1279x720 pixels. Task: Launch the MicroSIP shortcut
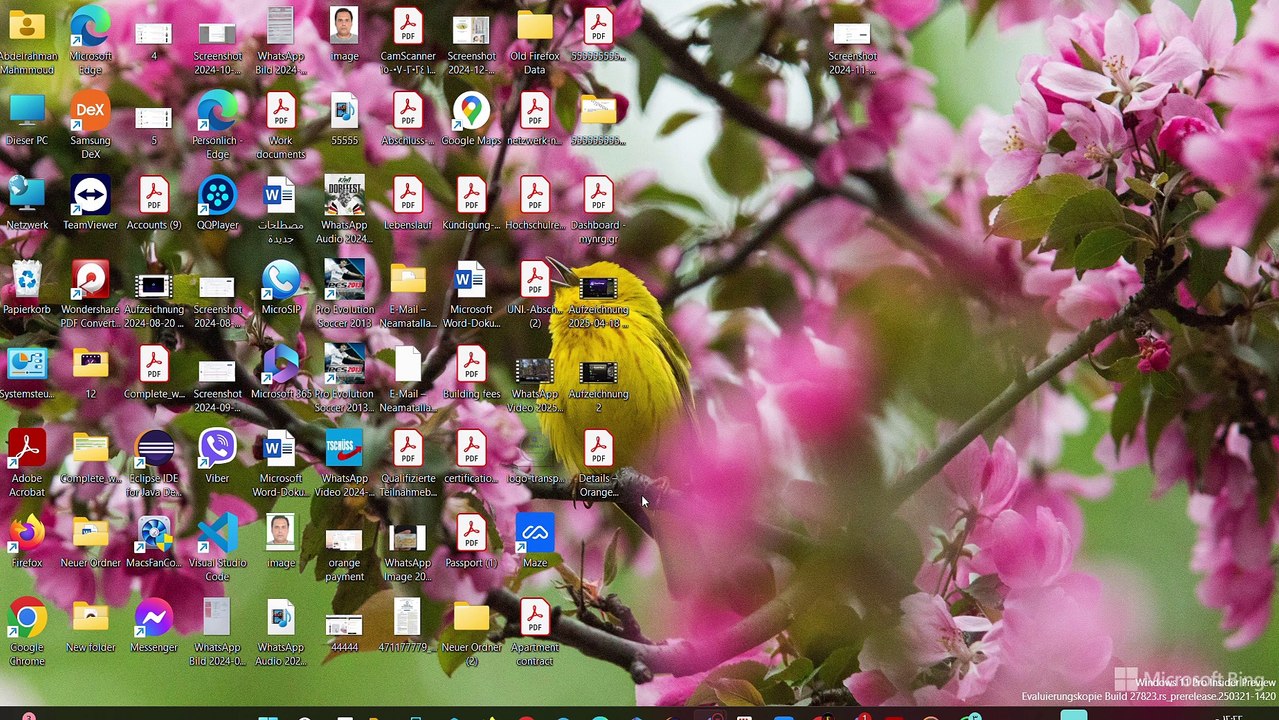pos(281,288)
